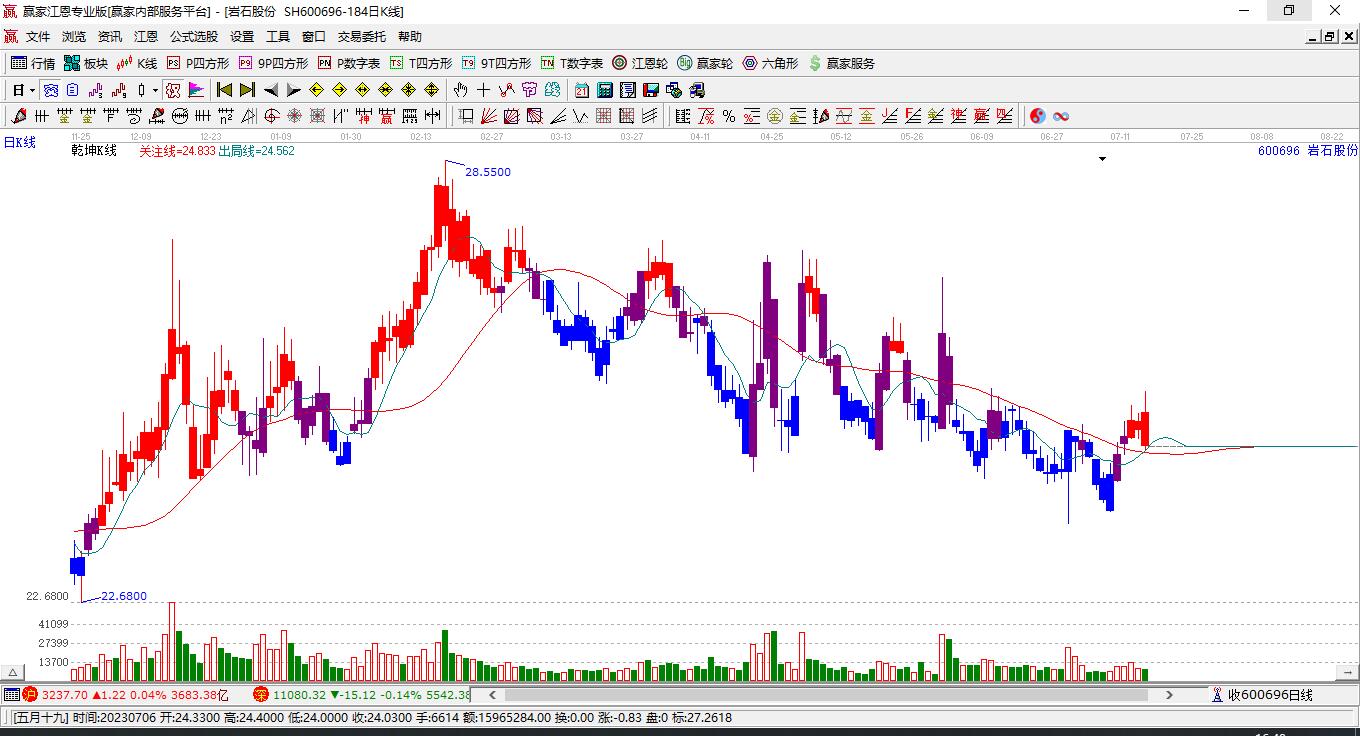The height and width of the screenshot is (736, 1360).
Task: Open the P数字表 number table
Action: 349,63
